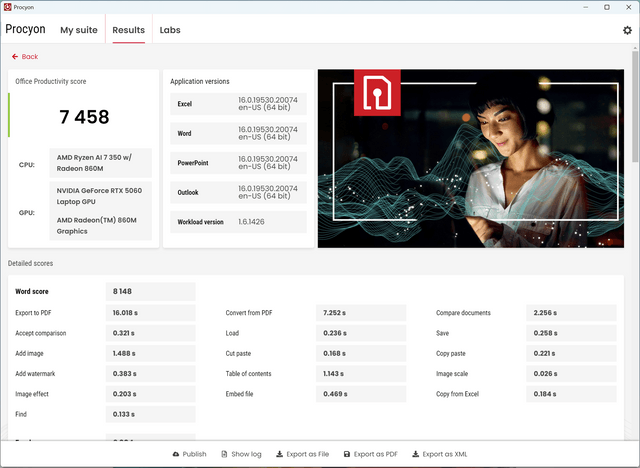The width and height of the screenshot is (640, 468).
Task: Click the GPU: label
Action: click(x=27, y=213)
